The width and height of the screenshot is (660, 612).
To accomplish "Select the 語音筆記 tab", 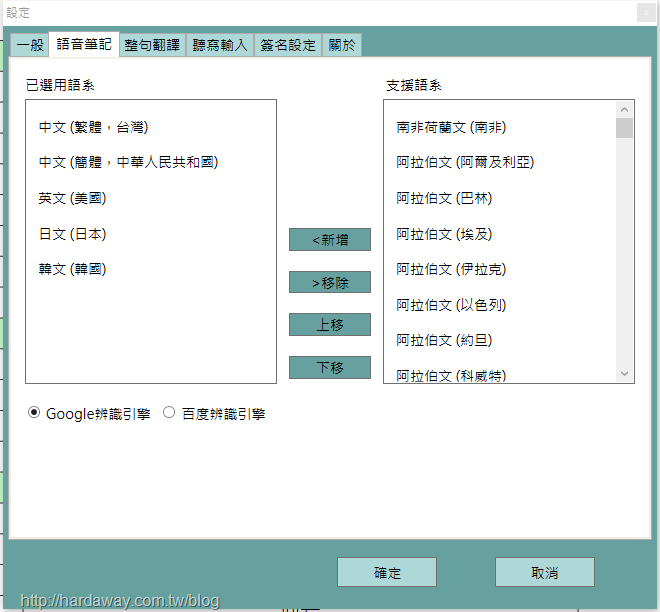I will click(x=84, y=44).
